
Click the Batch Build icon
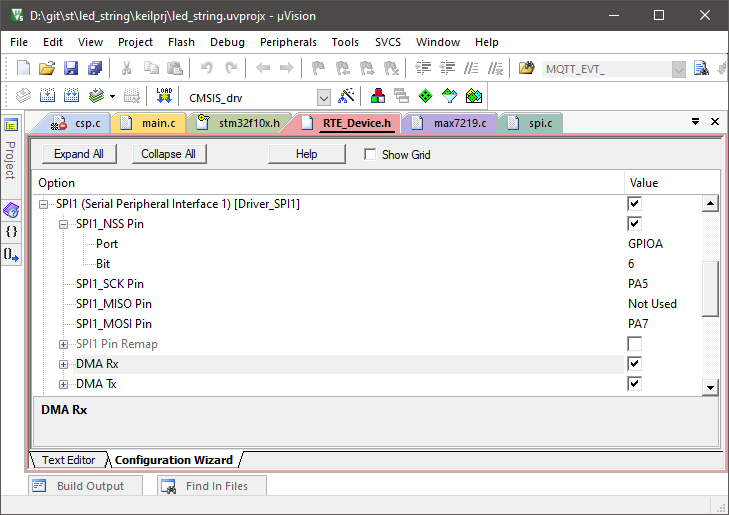pyautogui.click(x=96, y=96)
